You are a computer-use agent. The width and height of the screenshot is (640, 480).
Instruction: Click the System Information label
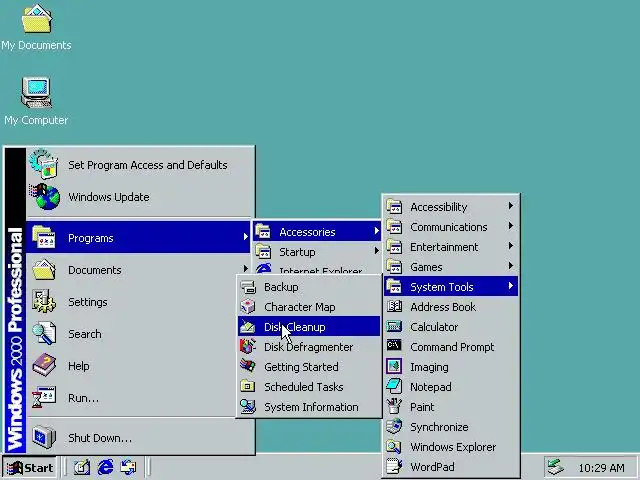pos(311,407)
